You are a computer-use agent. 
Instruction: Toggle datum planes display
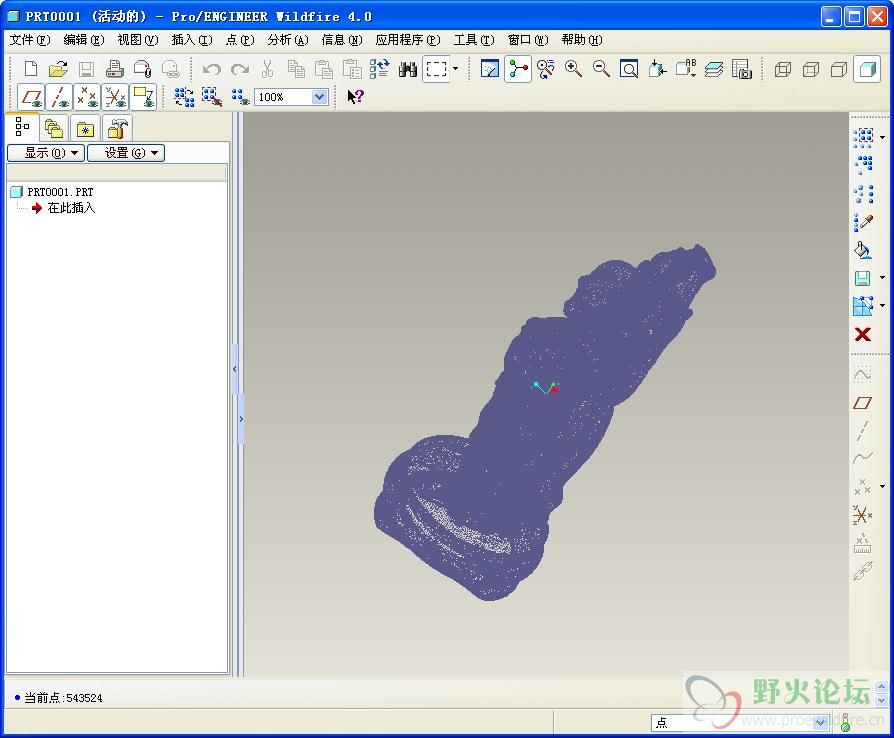[x=31, y=97]
